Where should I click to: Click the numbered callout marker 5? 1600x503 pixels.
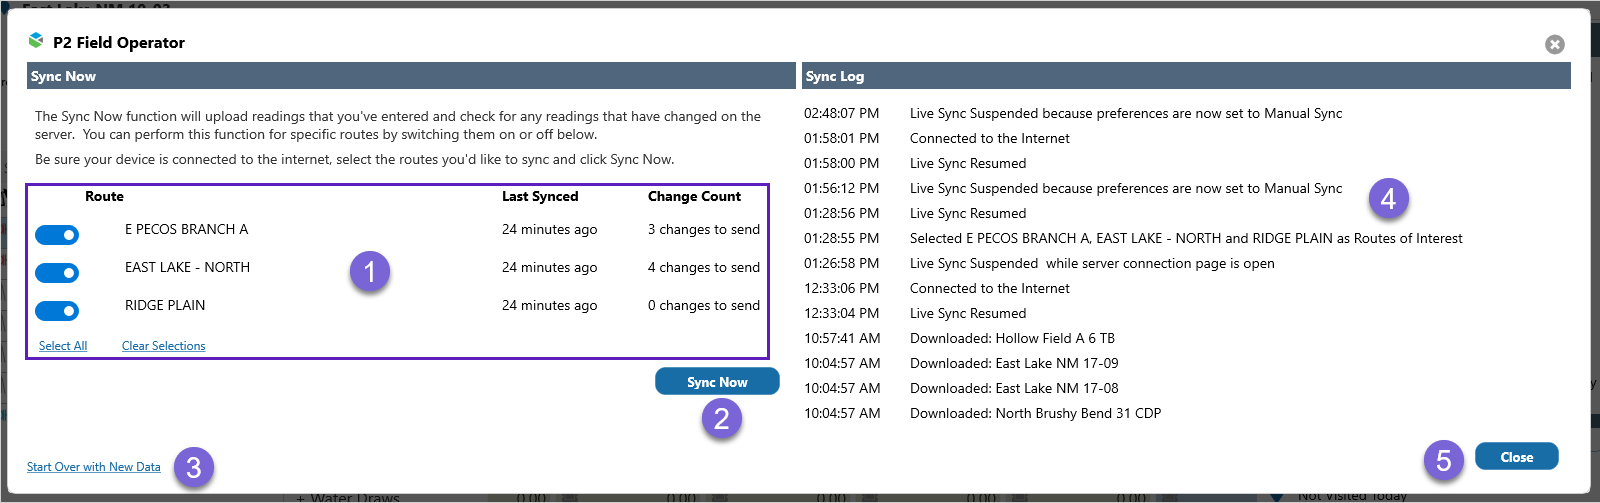(1443, 460)
